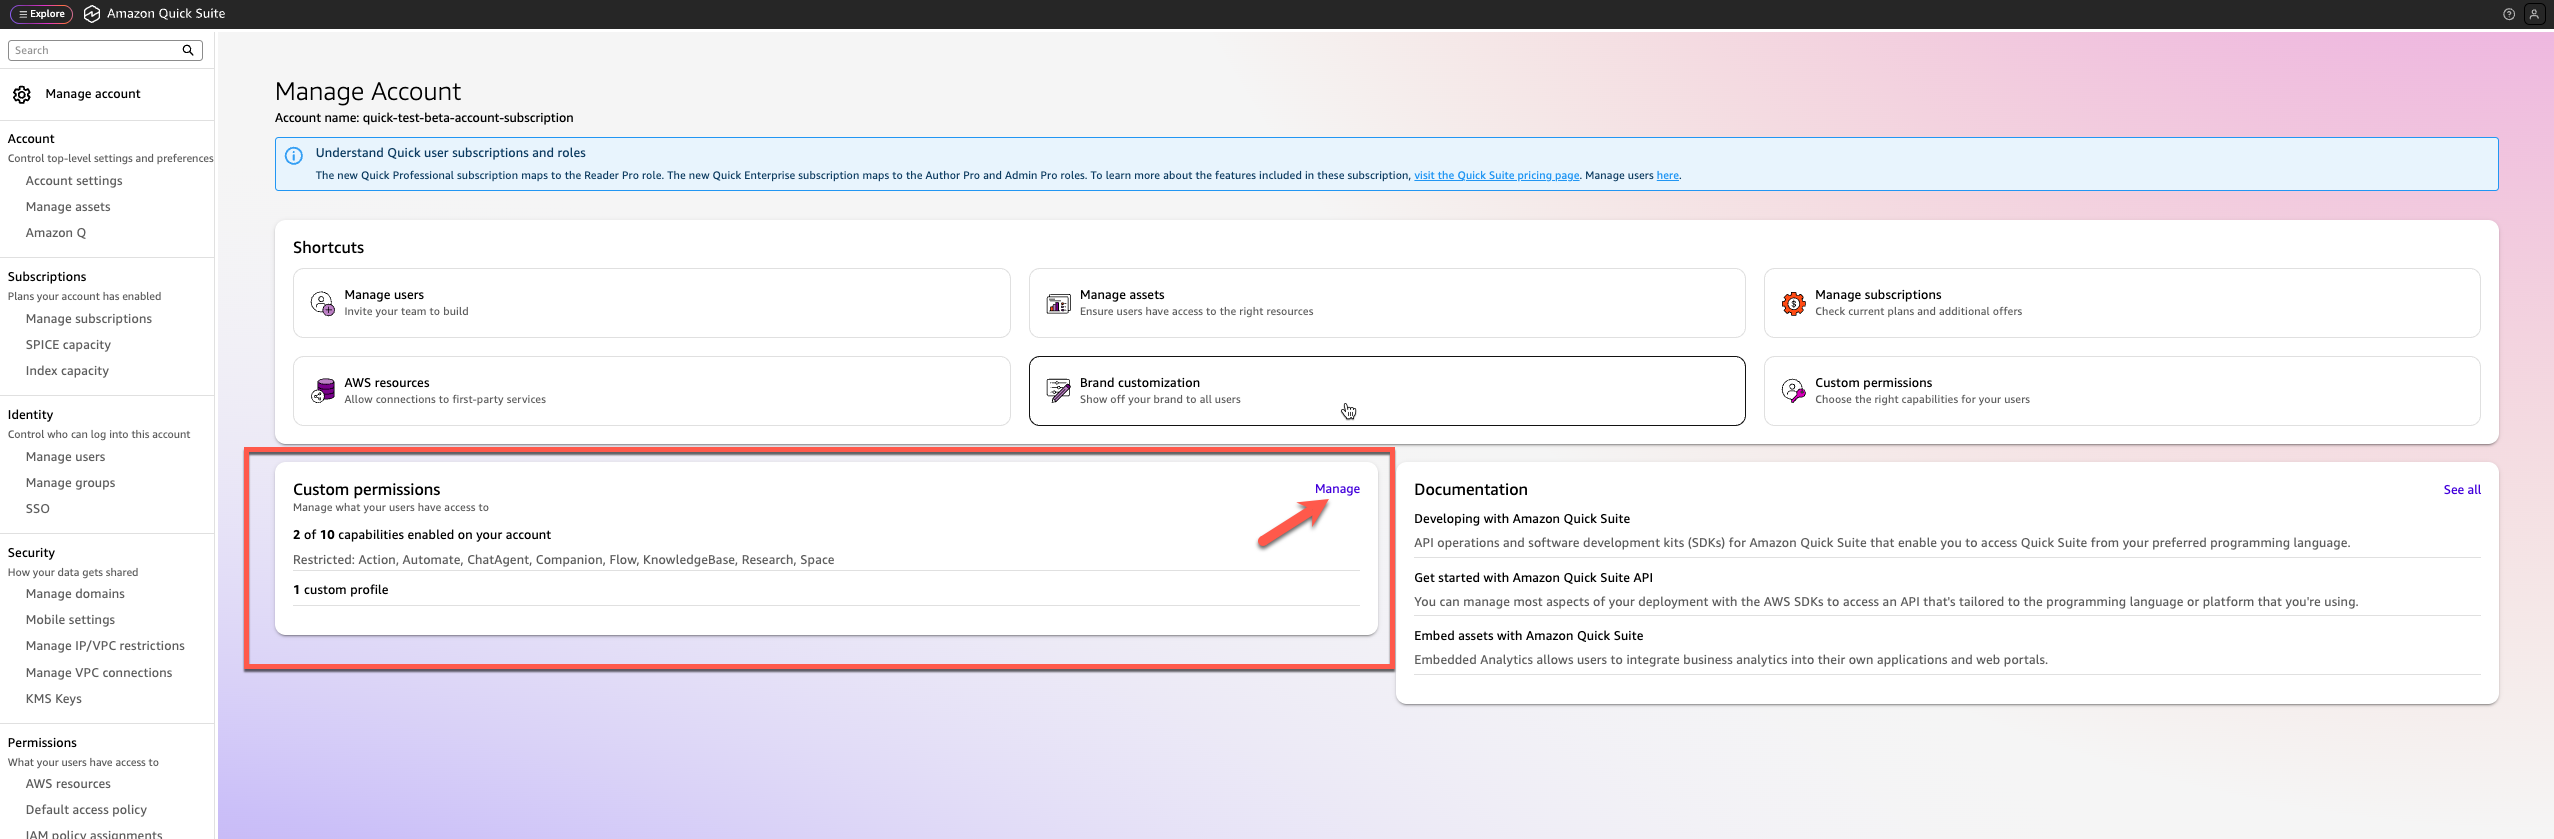2554x839 pixels.
Task: Open Manage subscriptions in the sidebar
Action: 89,319
